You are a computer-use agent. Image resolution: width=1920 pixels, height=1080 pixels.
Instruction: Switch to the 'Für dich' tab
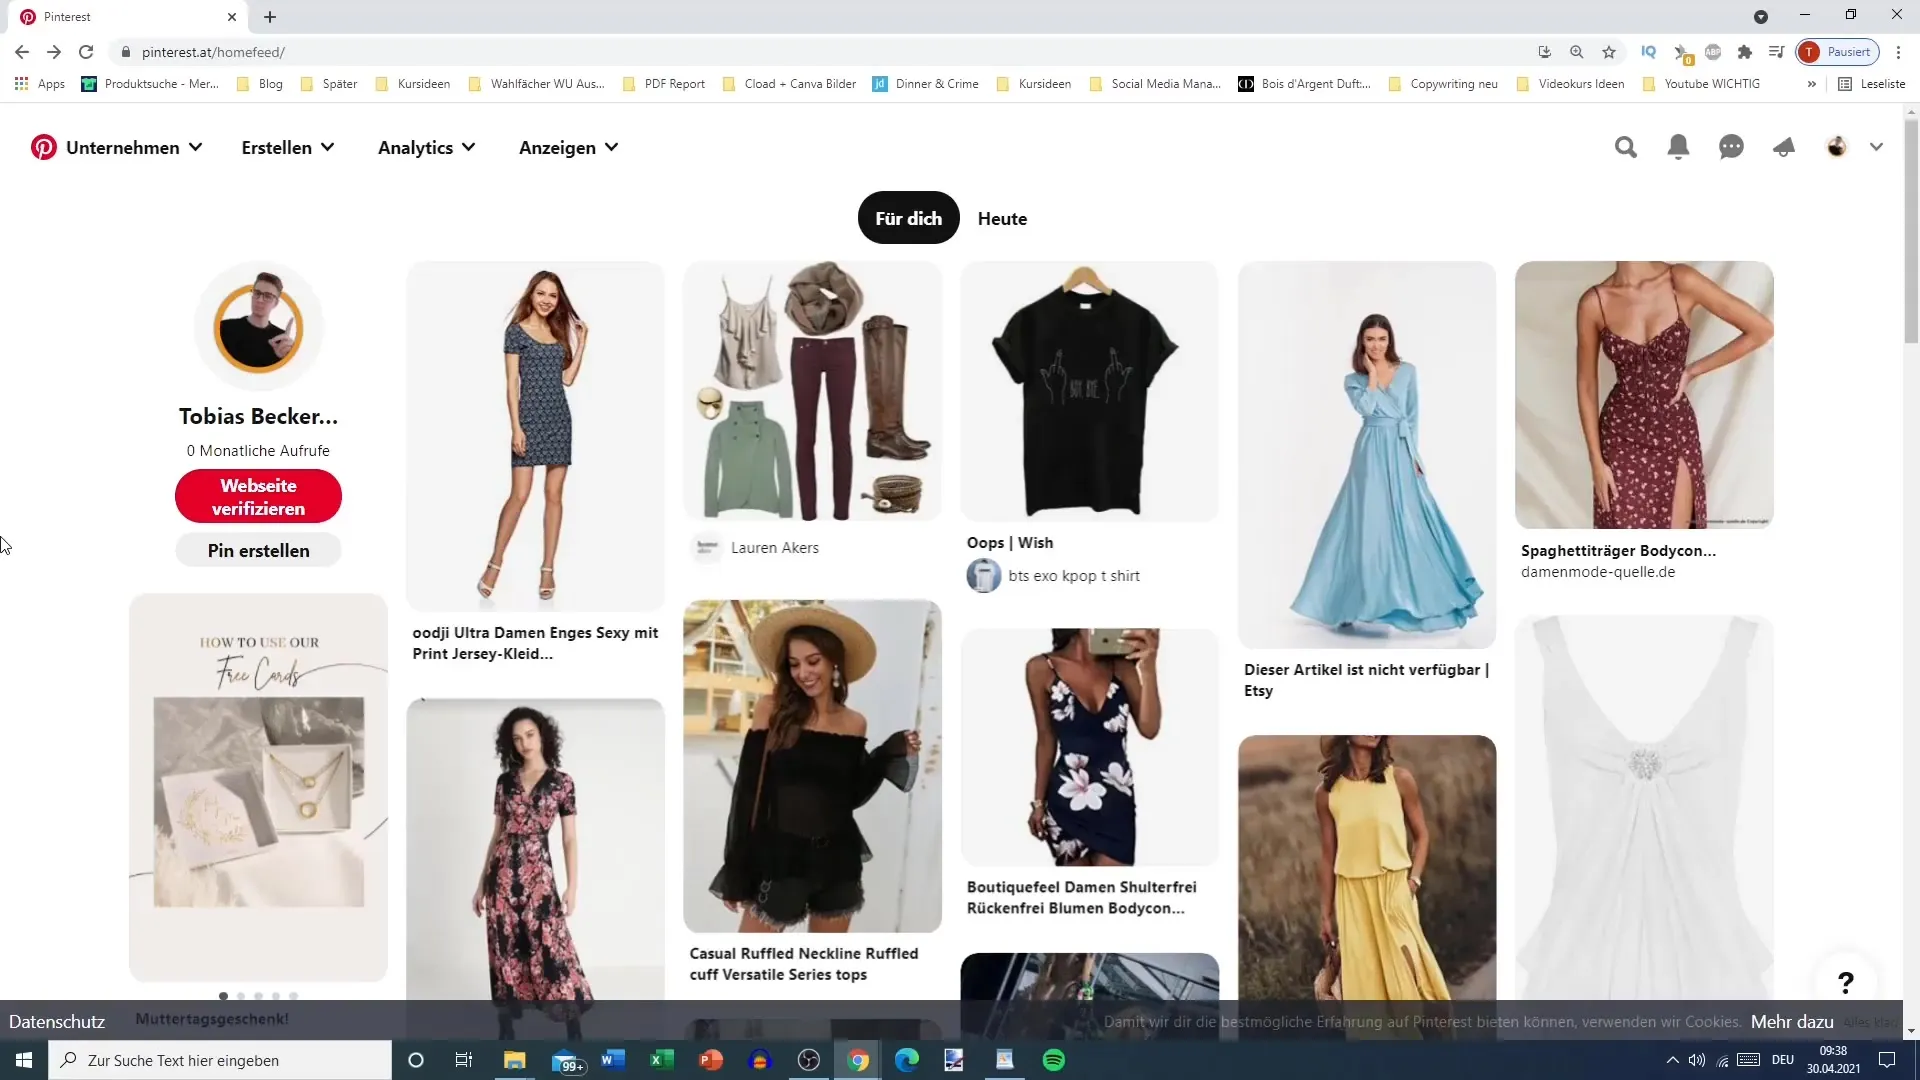point(909,219)
